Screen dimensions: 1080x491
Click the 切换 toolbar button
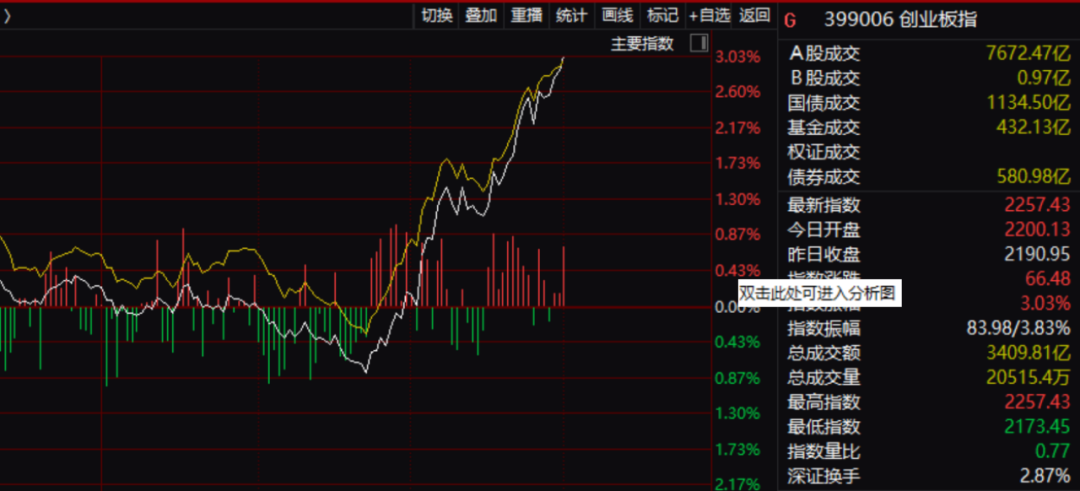click(x=437, y=15)
